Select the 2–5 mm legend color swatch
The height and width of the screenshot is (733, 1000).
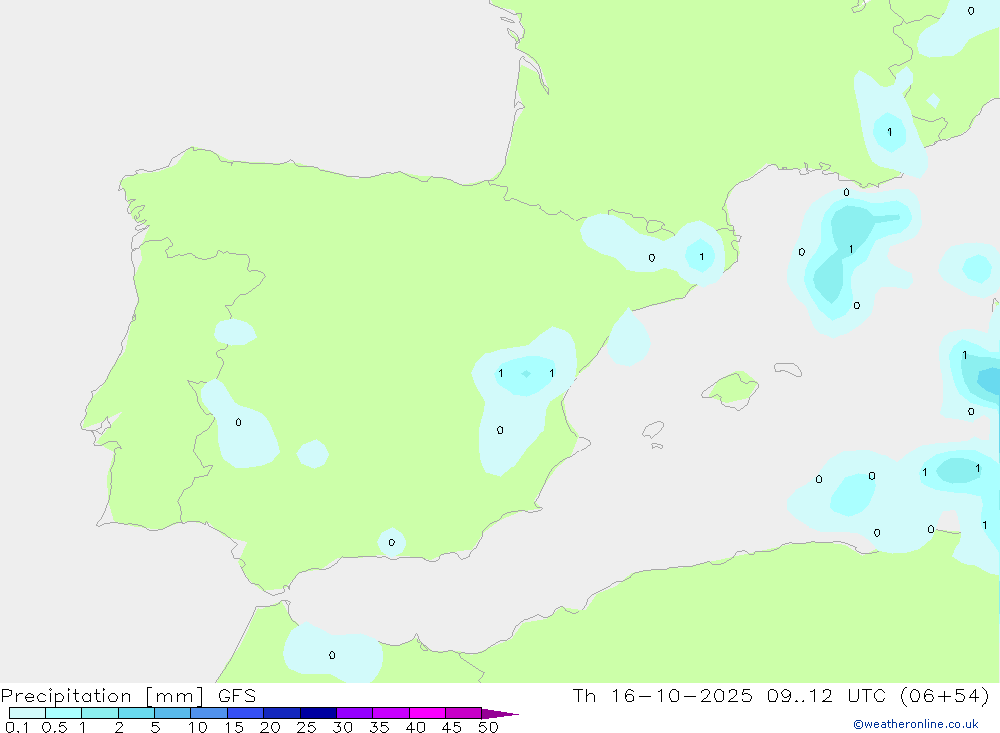[x=136, y=713]
